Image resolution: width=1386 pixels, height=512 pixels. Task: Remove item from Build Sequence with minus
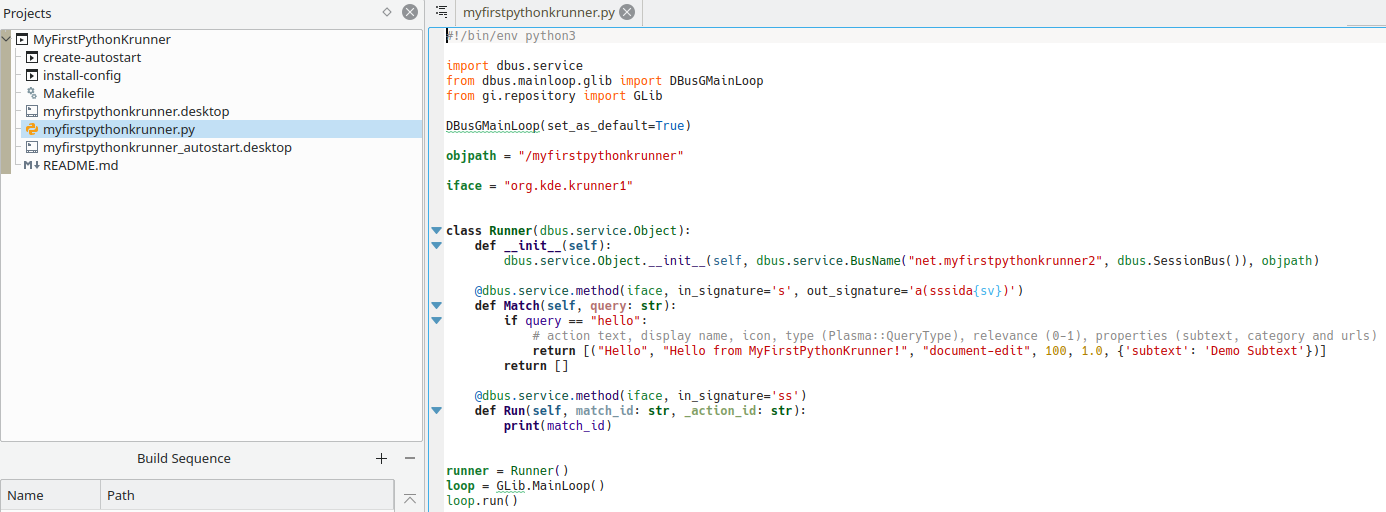(x=409, y=459)
